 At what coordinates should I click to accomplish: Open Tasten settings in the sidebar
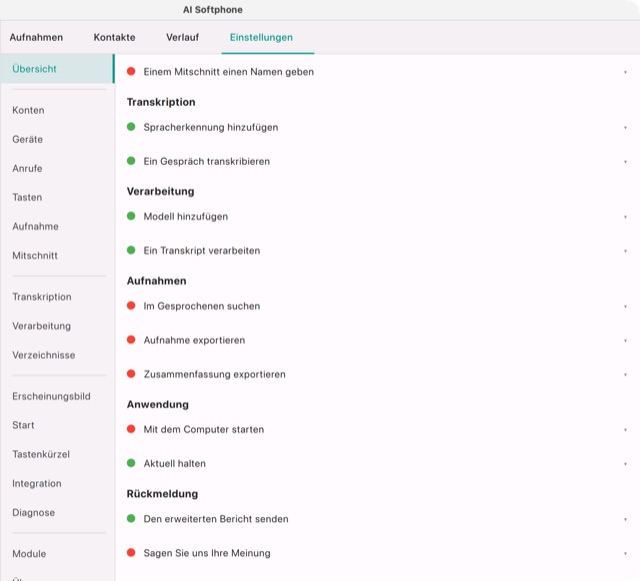click(27, 197)
